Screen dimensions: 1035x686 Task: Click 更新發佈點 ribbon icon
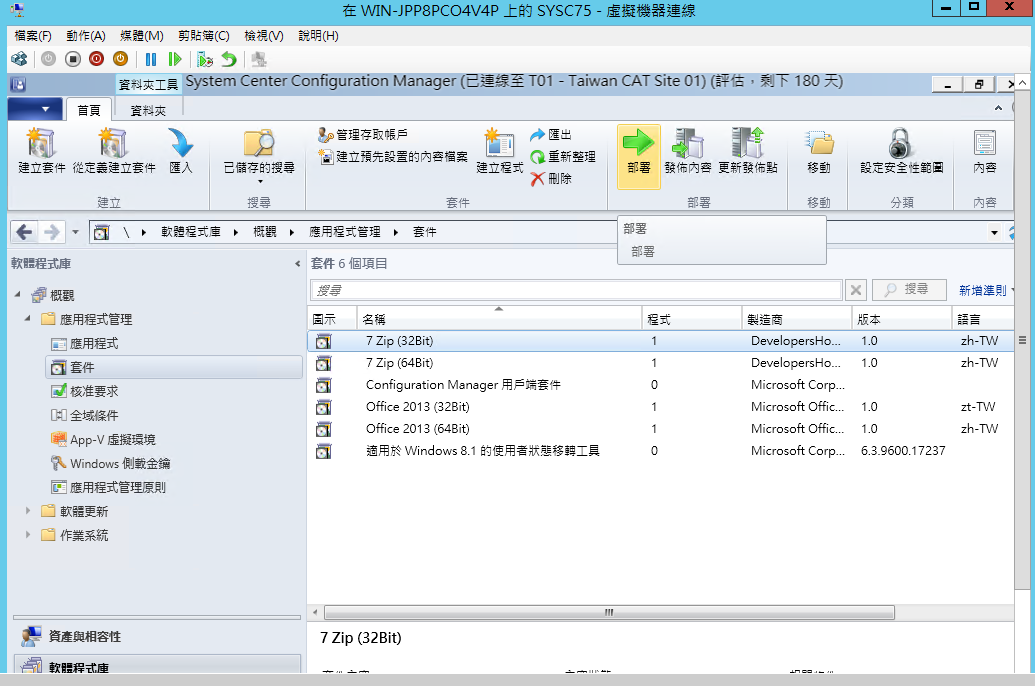pyautogui.click(x=747, y=151)
